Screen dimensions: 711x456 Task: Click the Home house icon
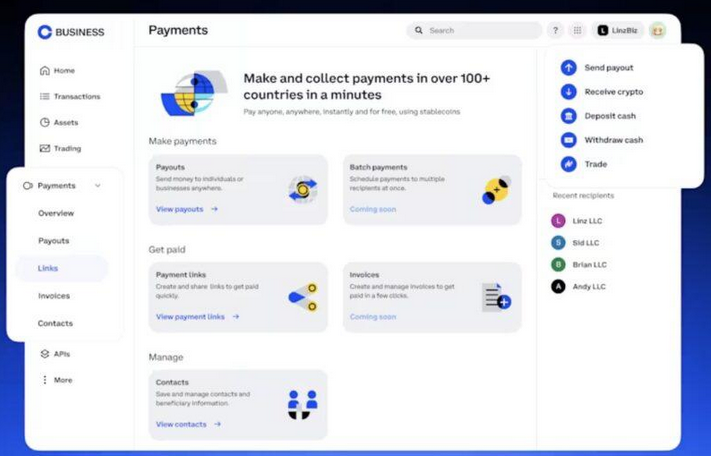click(44, 70)
